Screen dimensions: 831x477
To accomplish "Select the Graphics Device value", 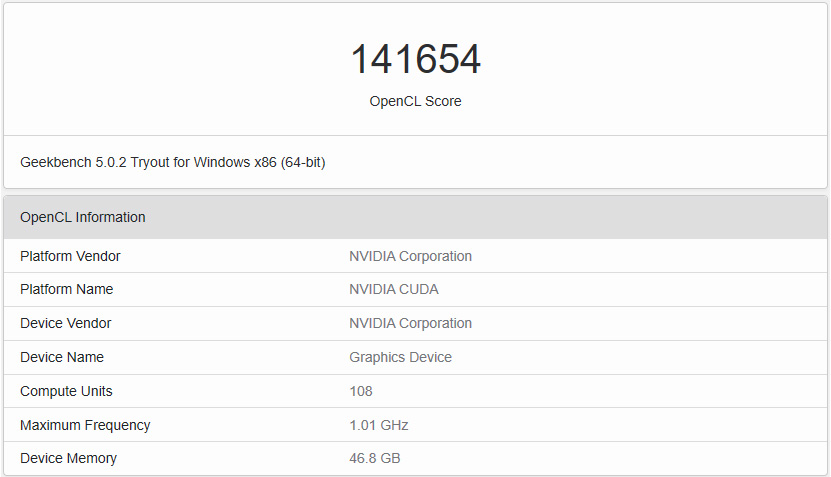I will (x=400, y=357).
